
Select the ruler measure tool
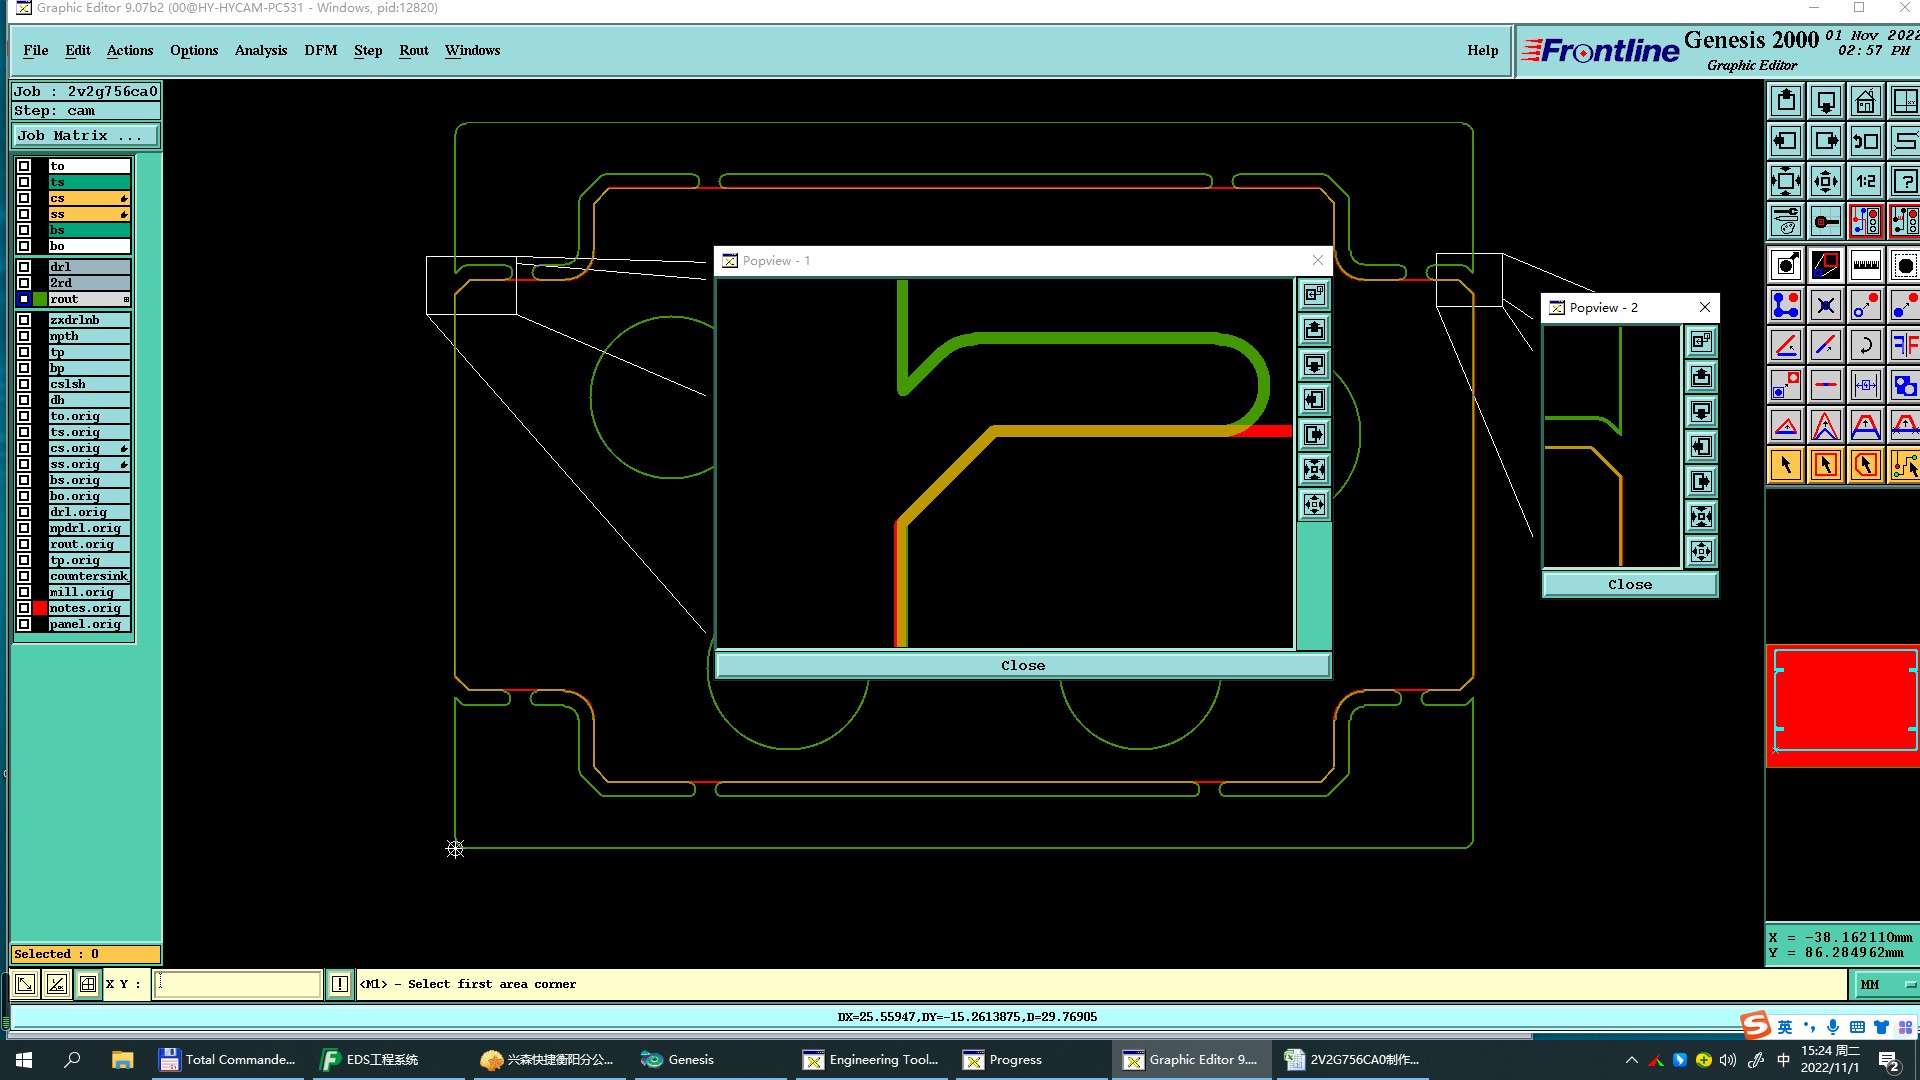coord(1865,265)
